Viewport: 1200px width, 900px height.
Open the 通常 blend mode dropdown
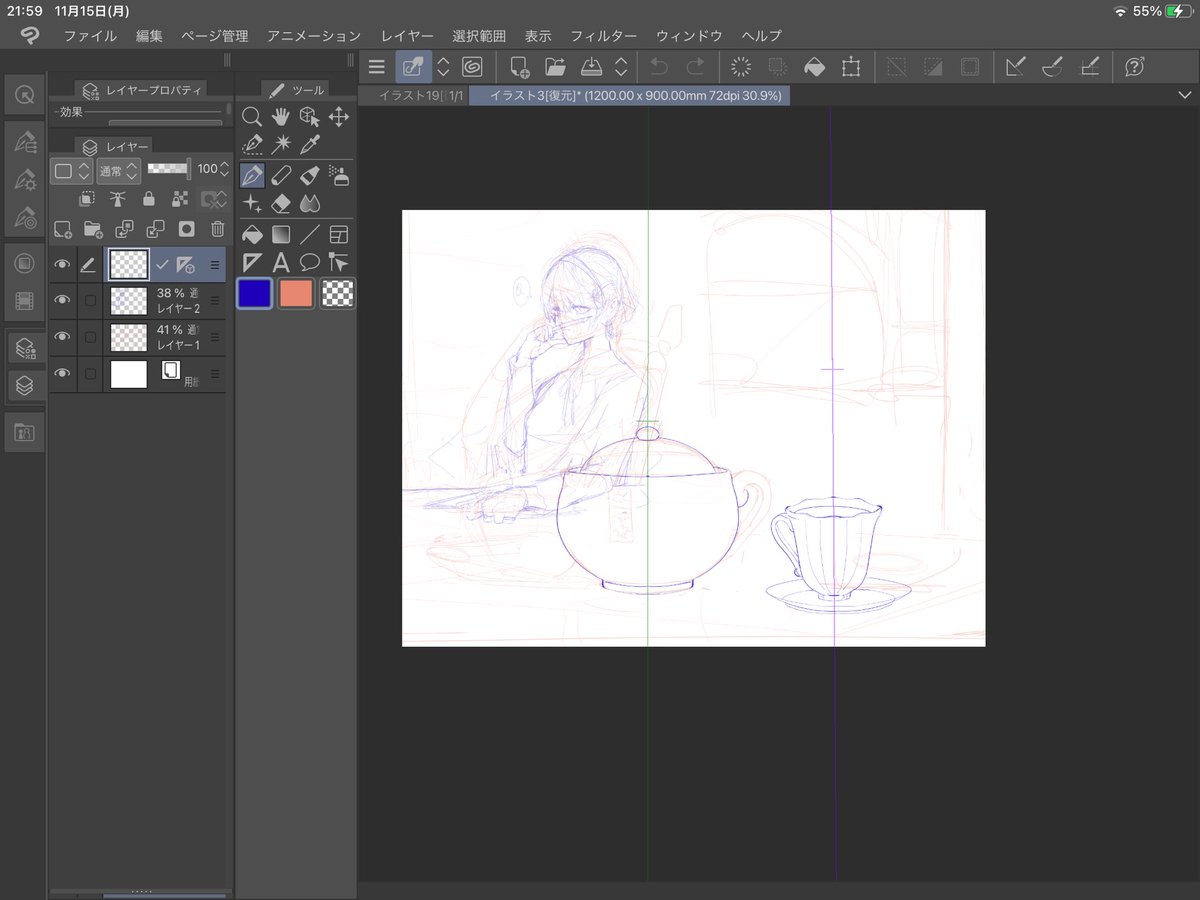pyautogui.click(x=118, y=170)
